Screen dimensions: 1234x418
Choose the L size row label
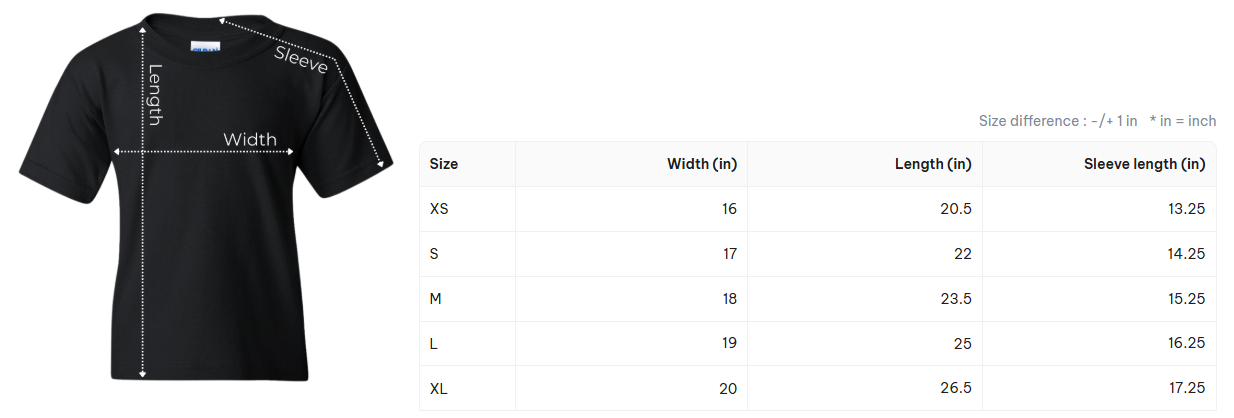pyautogui.click(x=434, y=344)
